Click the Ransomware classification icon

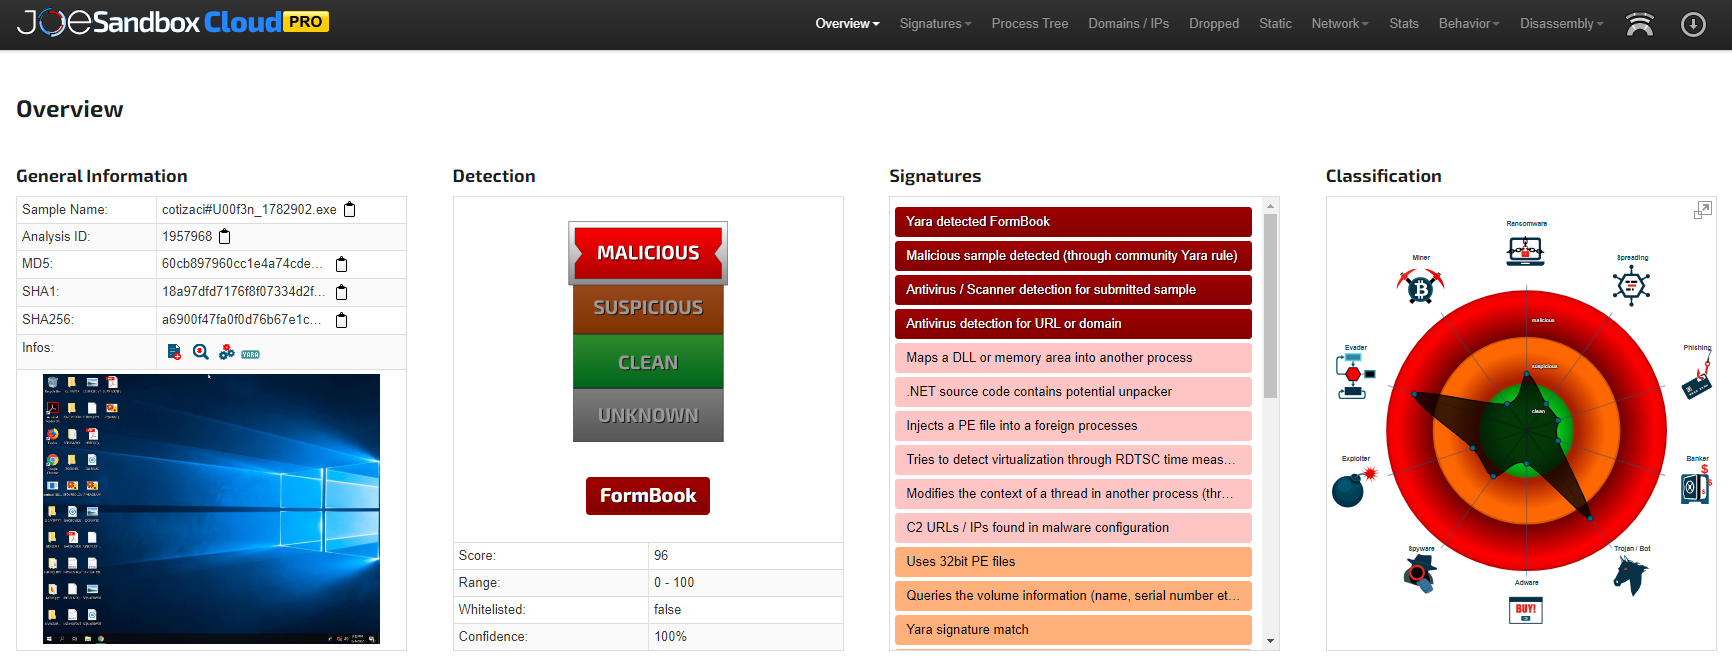(x=1526, y=249)
